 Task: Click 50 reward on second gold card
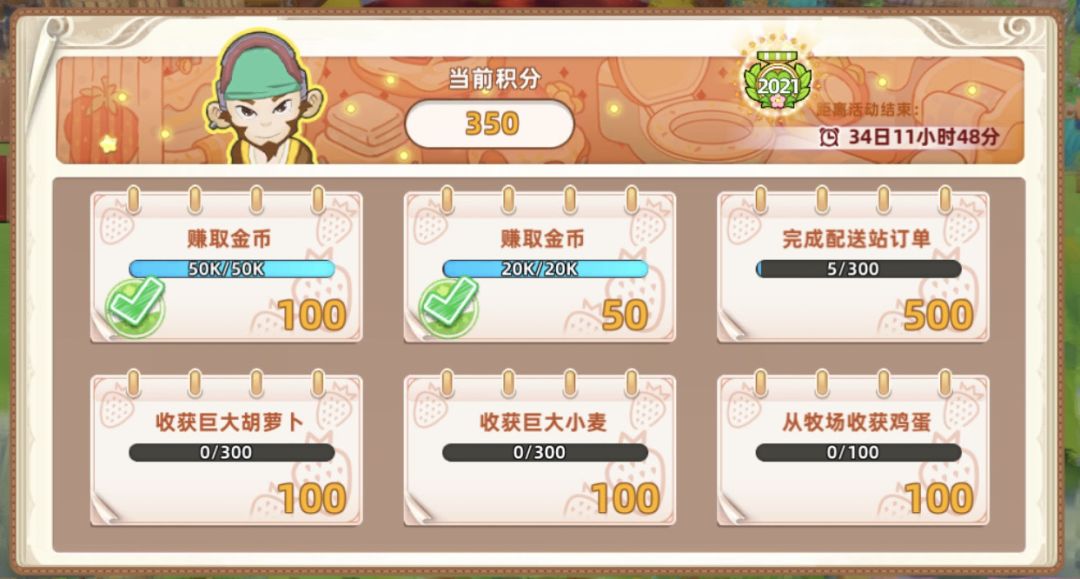coord(625,316)
